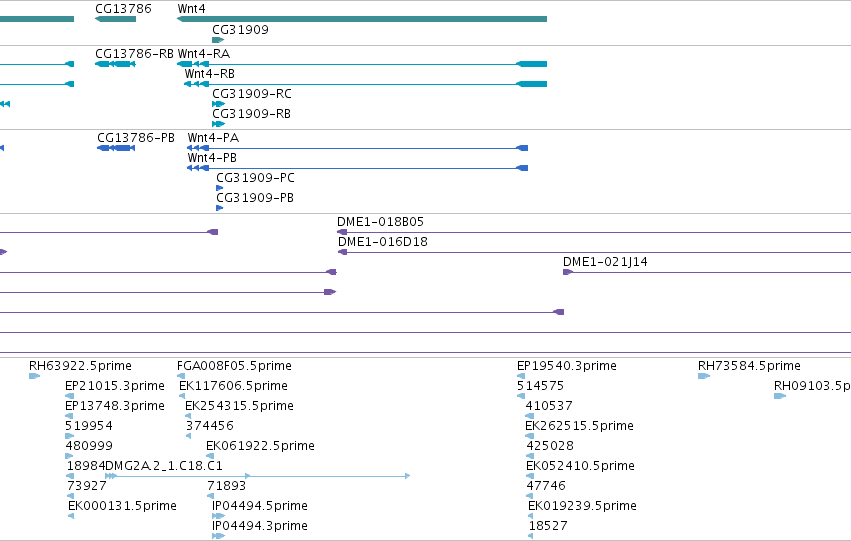
Task: Select the CG31909-RB transcript arrow
Action: (x=218, y=124)
